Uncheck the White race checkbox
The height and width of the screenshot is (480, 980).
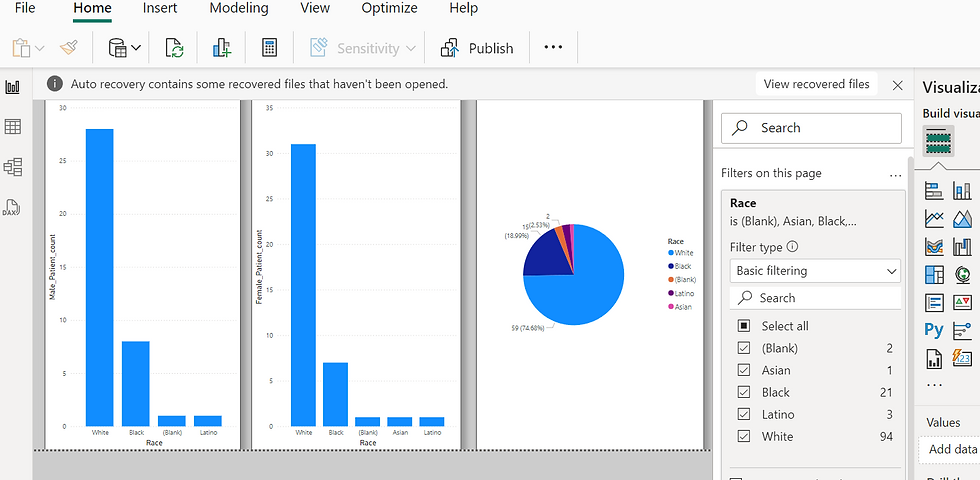744,436
